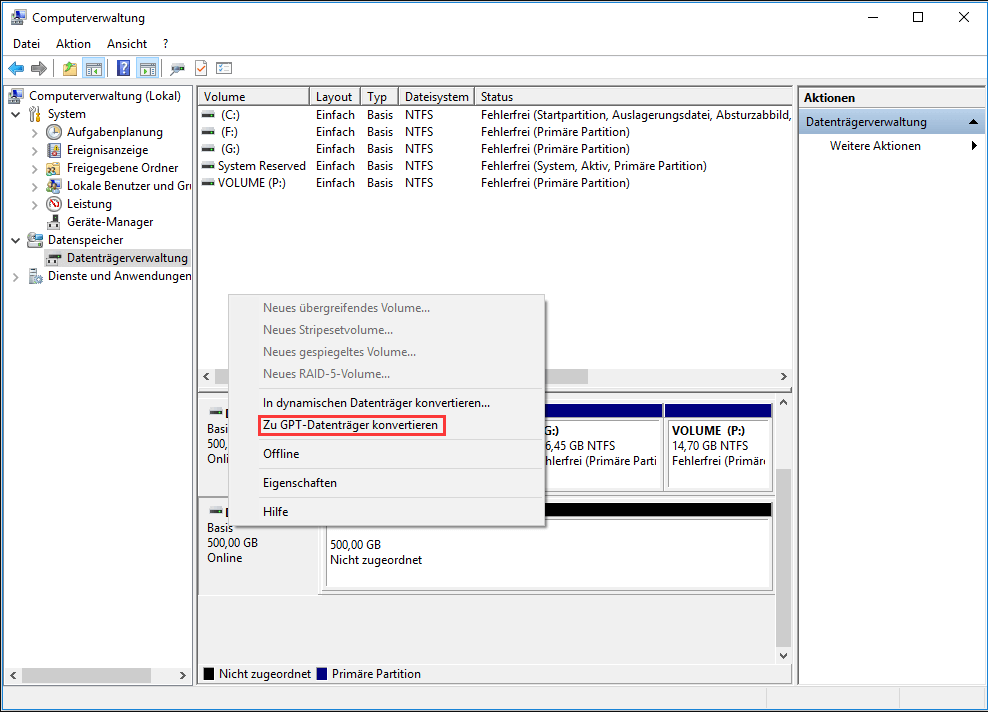
Task: Click the checkmark document toolbar icon
Action: [x=201, y=69]
